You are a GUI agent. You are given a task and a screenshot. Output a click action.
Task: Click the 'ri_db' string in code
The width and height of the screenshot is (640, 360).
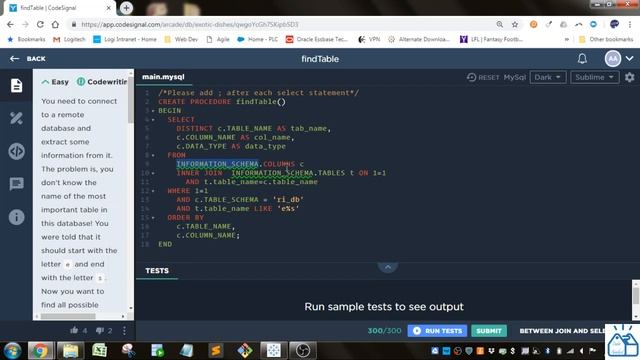tap(288, 200)
